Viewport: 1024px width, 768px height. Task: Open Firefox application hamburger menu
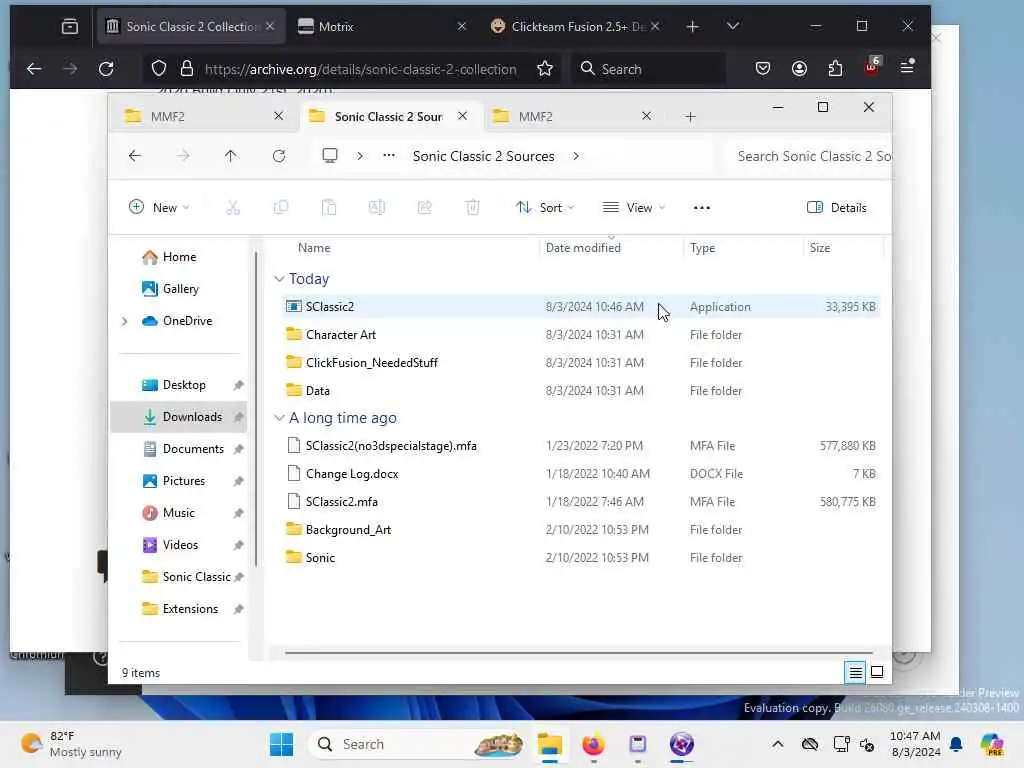(x=907, y=67)
